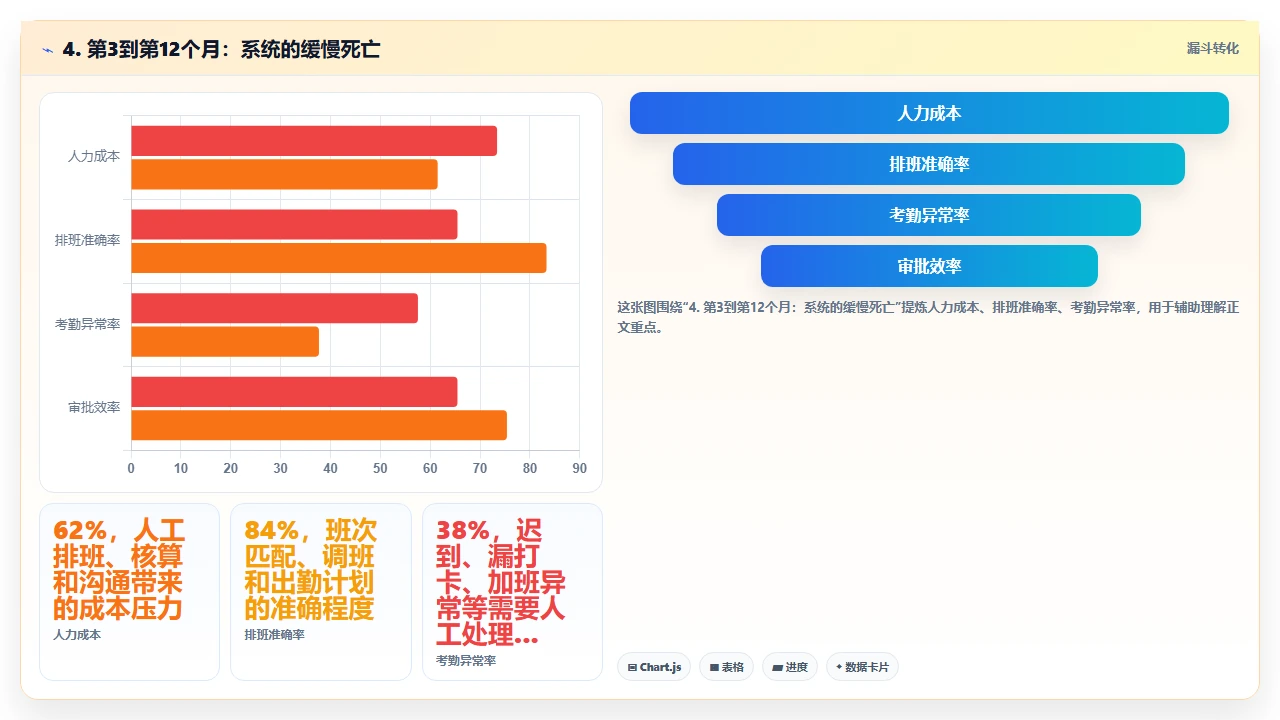Click the red bar for 排班准确率
This screenshot has height=720, width=1280.
click(x=294, y=224)
